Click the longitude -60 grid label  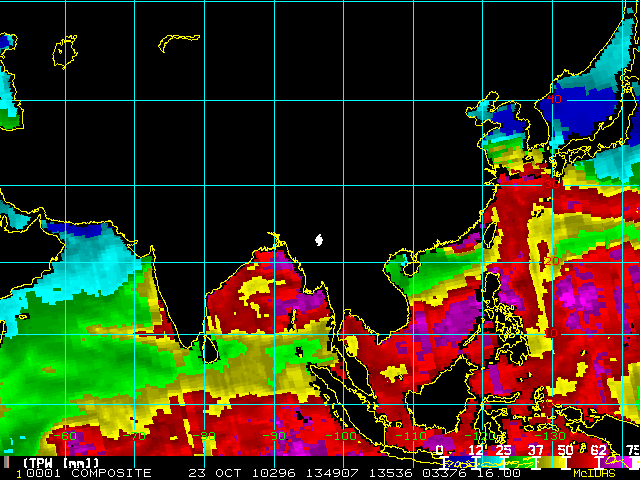68,436
